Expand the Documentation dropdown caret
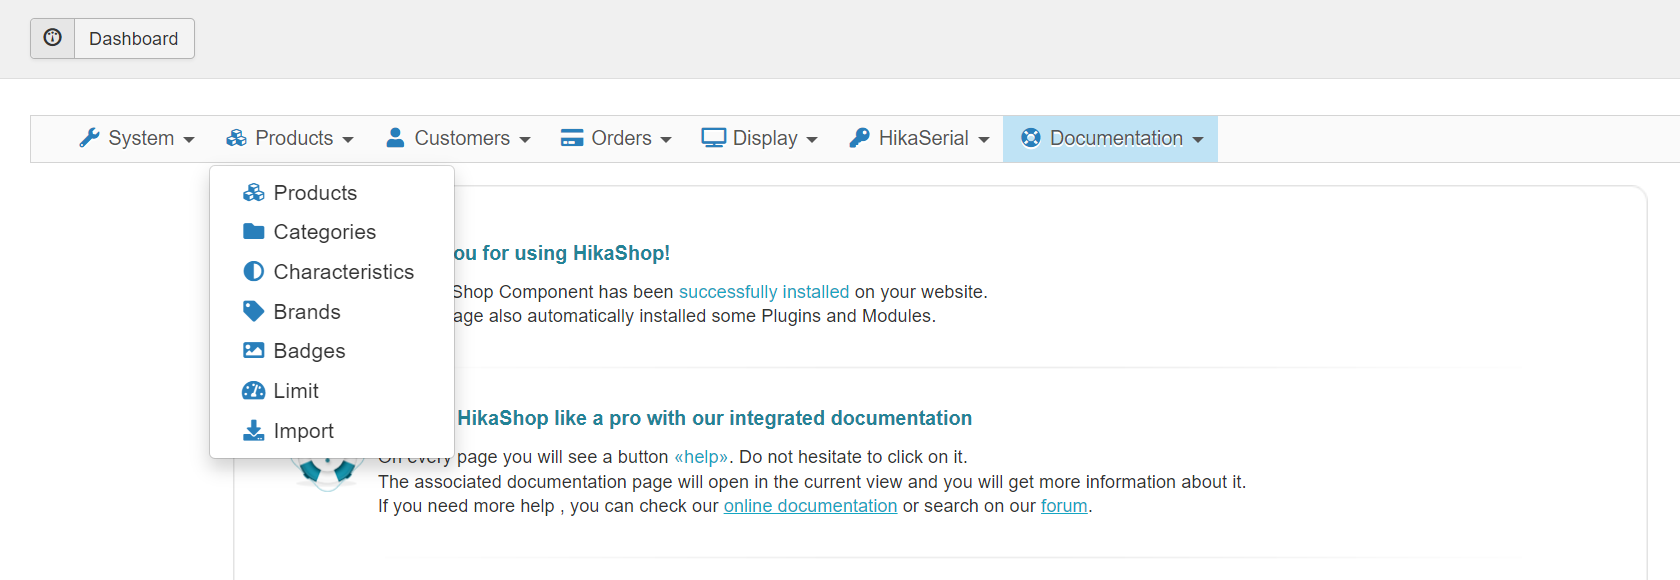 (x=1198, y=140)
